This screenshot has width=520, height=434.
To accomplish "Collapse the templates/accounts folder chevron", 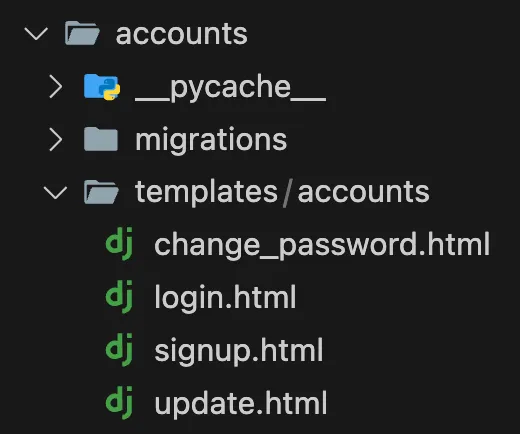I will pyautogui.click(x=55, y=193).
